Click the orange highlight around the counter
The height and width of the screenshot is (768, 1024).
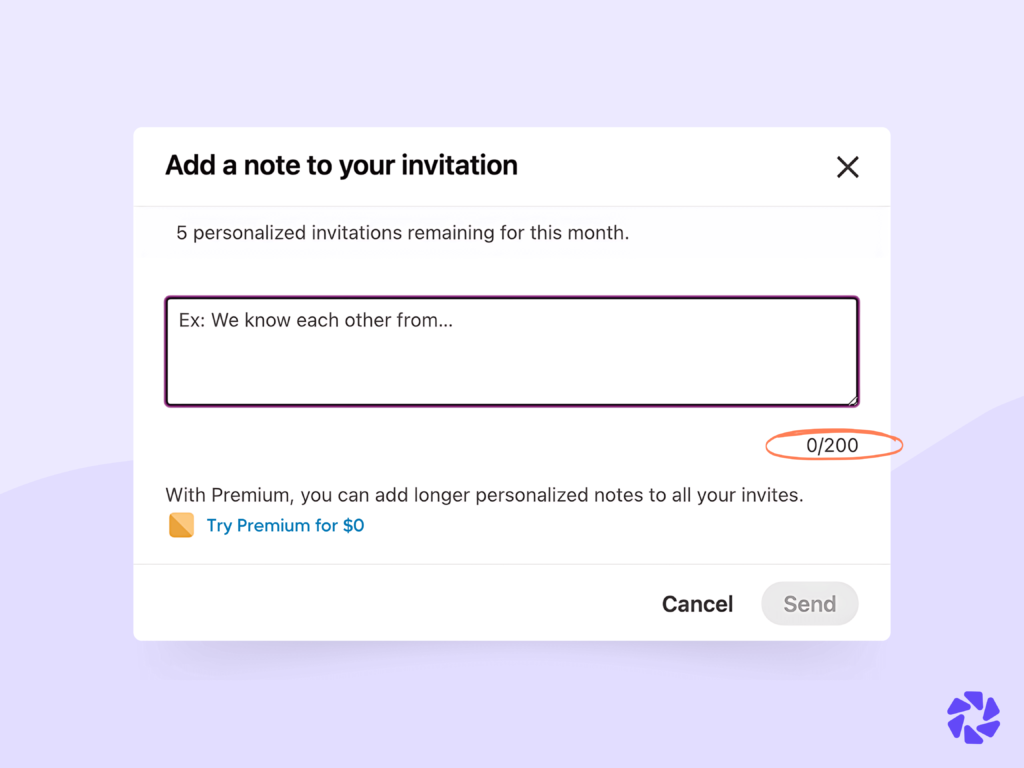point(833,445)
